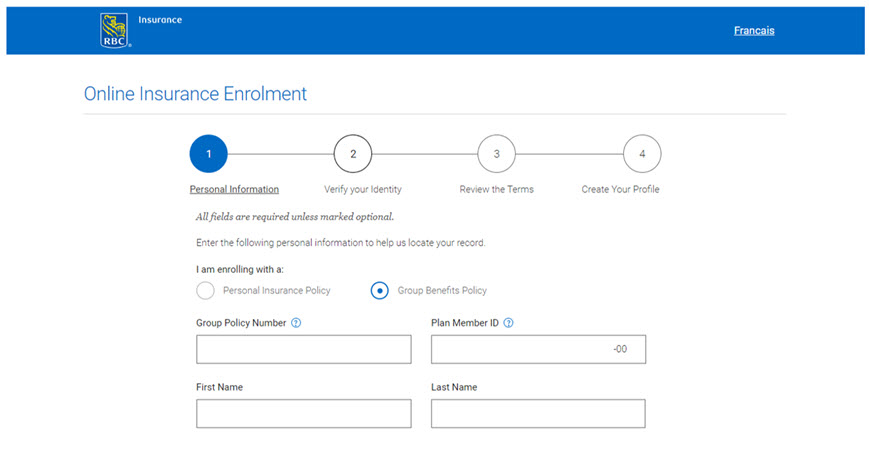Click step 2 circle in progress tracker
869x457 pixels.
pos(352,153)
